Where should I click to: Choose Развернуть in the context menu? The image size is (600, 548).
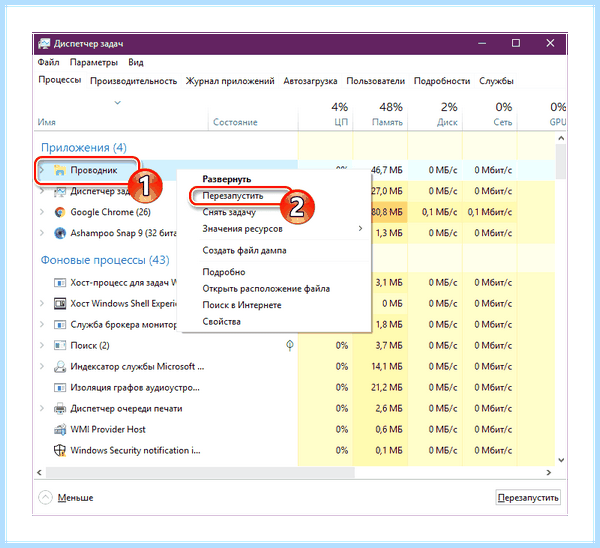227,179
